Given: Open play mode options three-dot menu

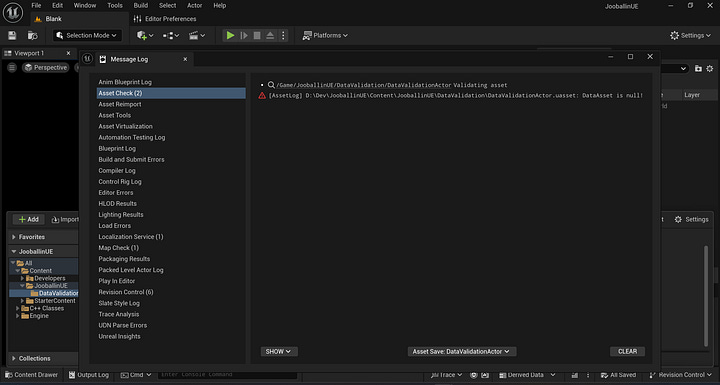Looking at the screenshot, I should coord(283,35).
